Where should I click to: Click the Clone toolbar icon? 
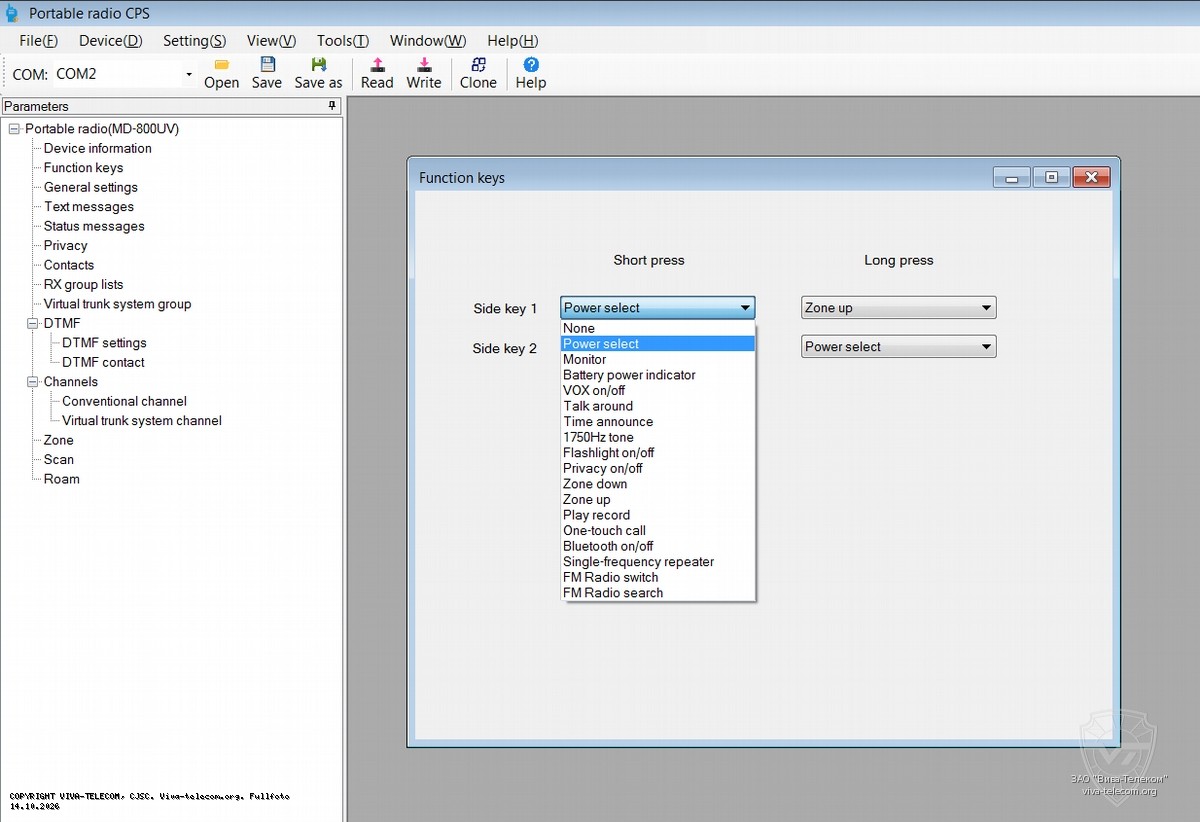pyautogui.click(x=478, y=74)
